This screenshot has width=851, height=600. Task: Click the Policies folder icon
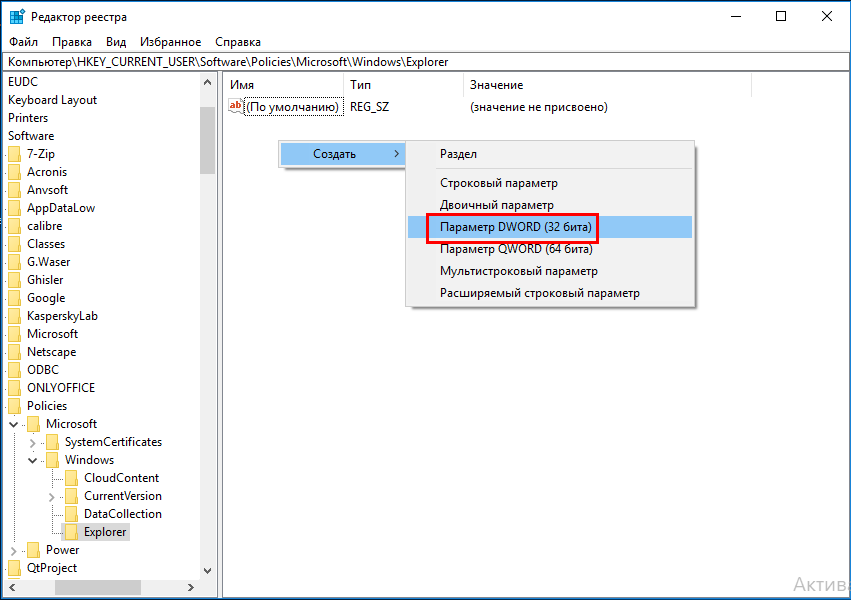15,406
